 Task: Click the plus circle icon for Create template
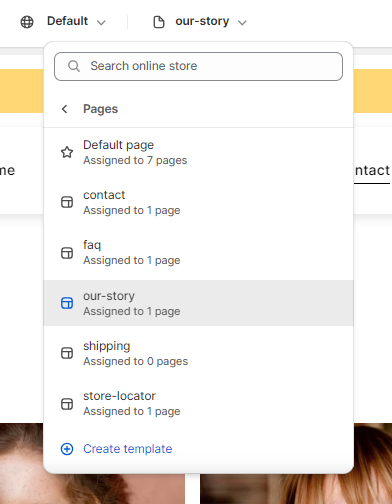point(67,449)
